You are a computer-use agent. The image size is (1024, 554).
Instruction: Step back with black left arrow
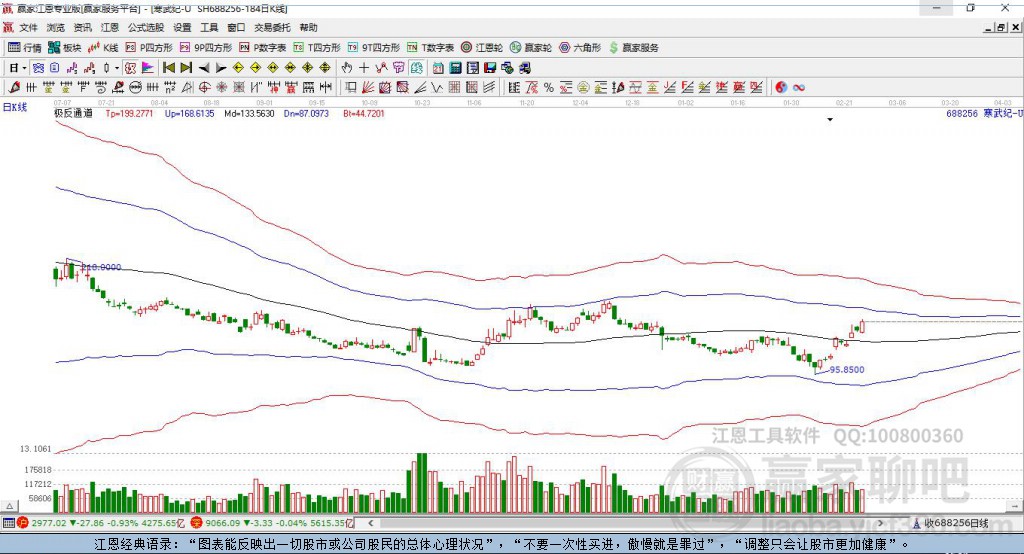pos(204,68)
